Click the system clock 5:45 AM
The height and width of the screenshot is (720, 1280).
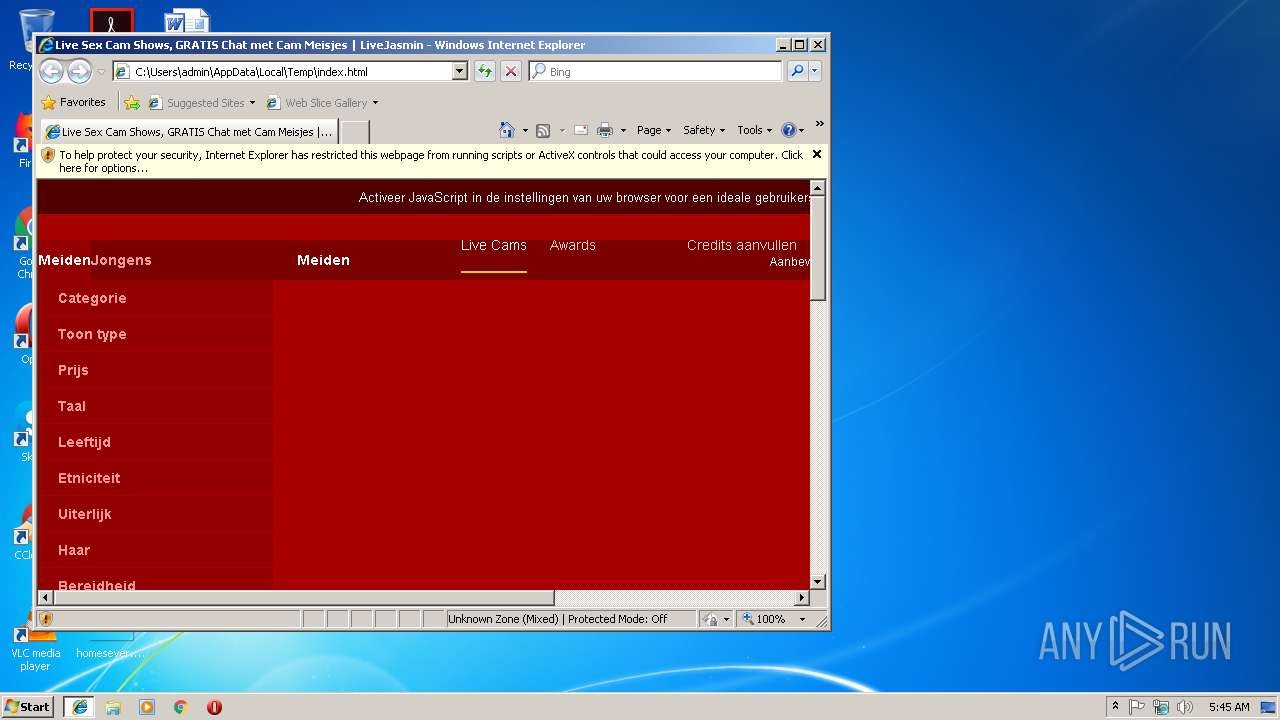click(1229, 706)
